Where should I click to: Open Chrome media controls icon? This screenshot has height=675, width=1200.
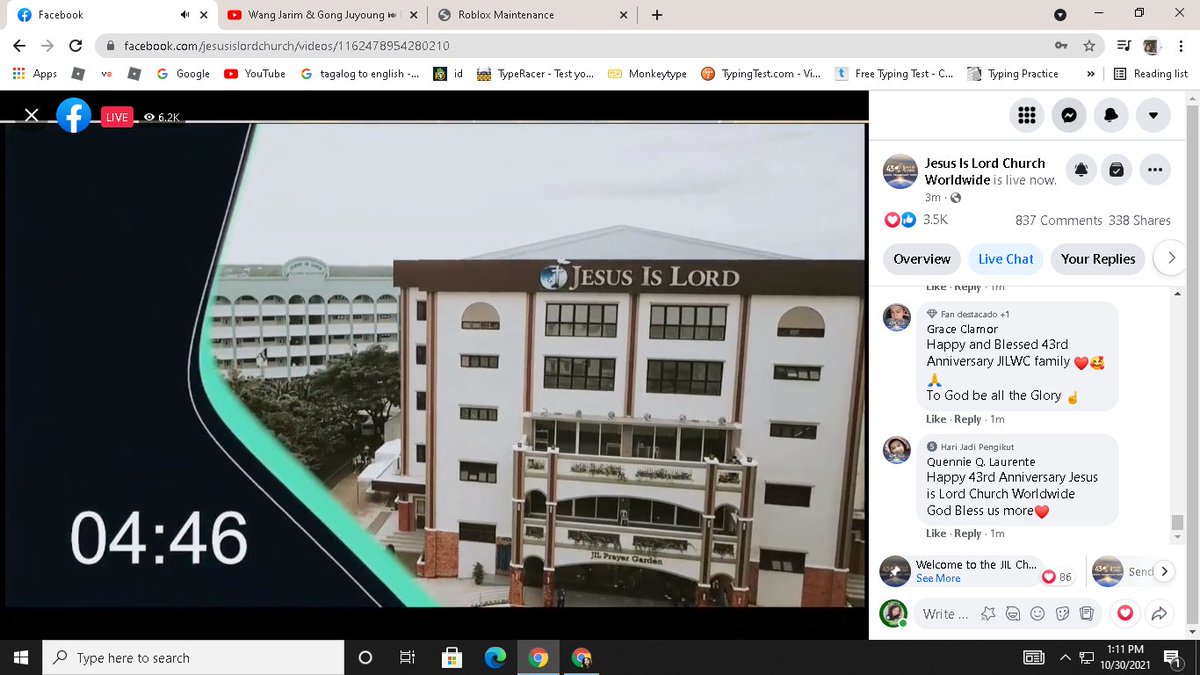coord(1124,45)
